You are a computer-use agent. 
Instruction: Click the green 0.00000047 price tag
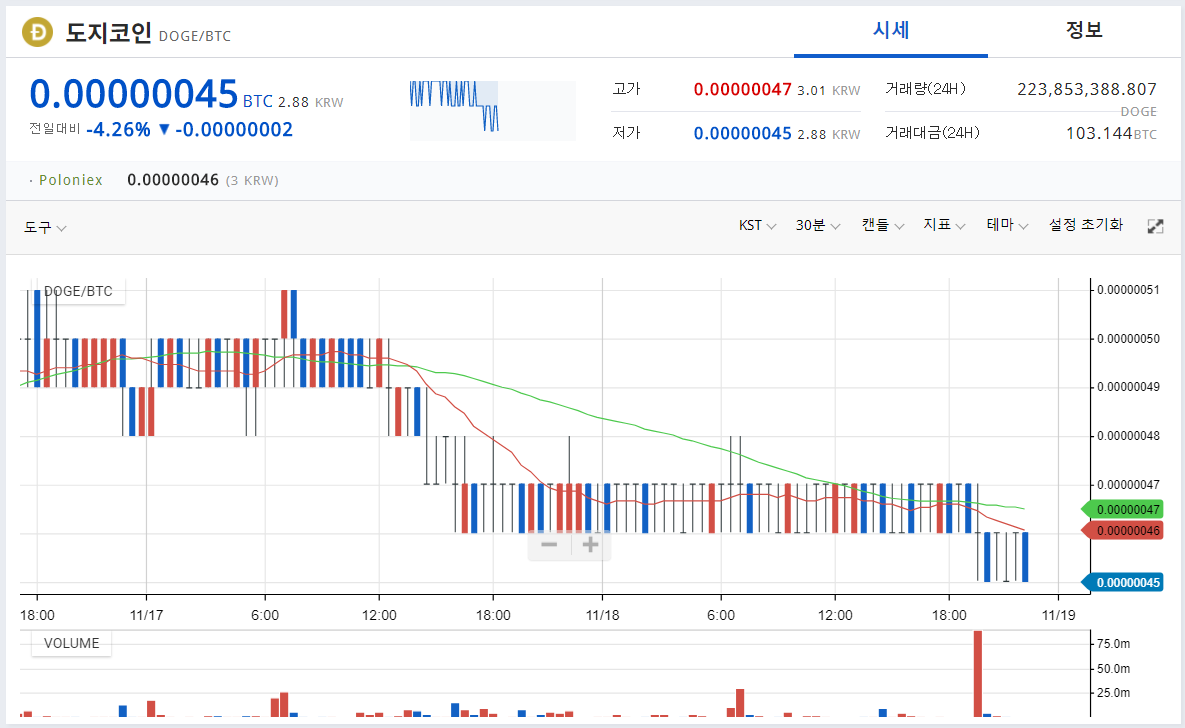click(x=1122, y=510)
